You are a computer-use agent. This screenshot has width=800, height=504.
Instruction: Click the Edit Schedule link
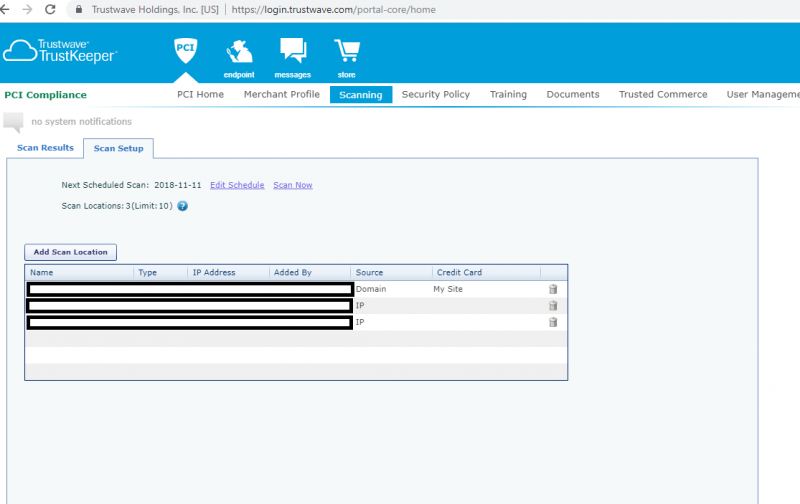237,185
